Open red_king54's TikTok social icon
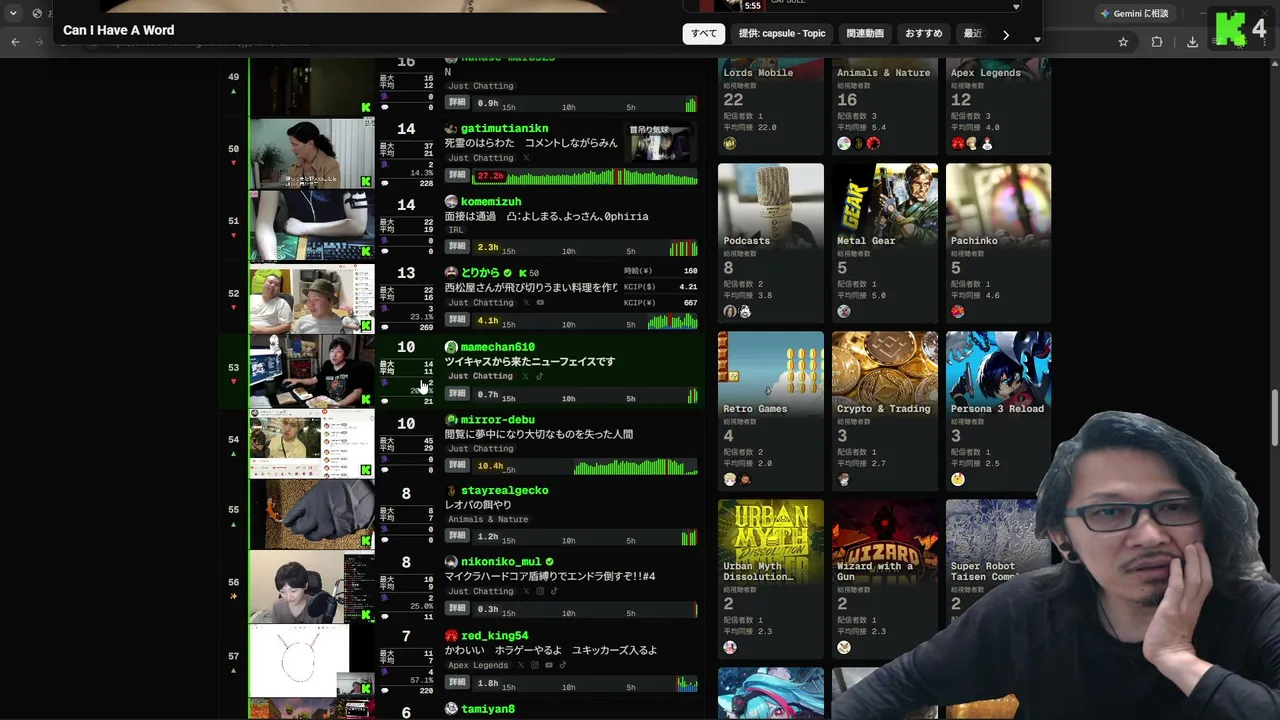The height and width of the screenshot is (720, 1280). point(562,665)
